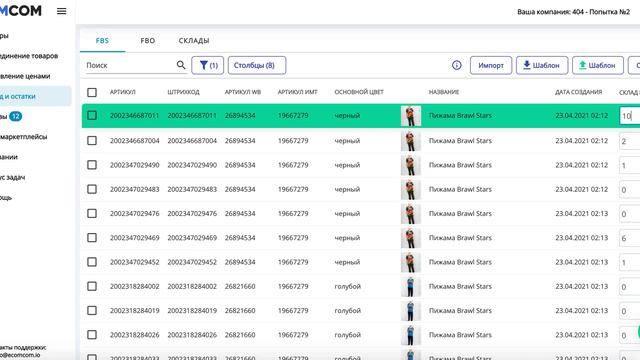Click the COM logo
The width and height of the screenshot is (640, 360).
(x=21, y=11)
